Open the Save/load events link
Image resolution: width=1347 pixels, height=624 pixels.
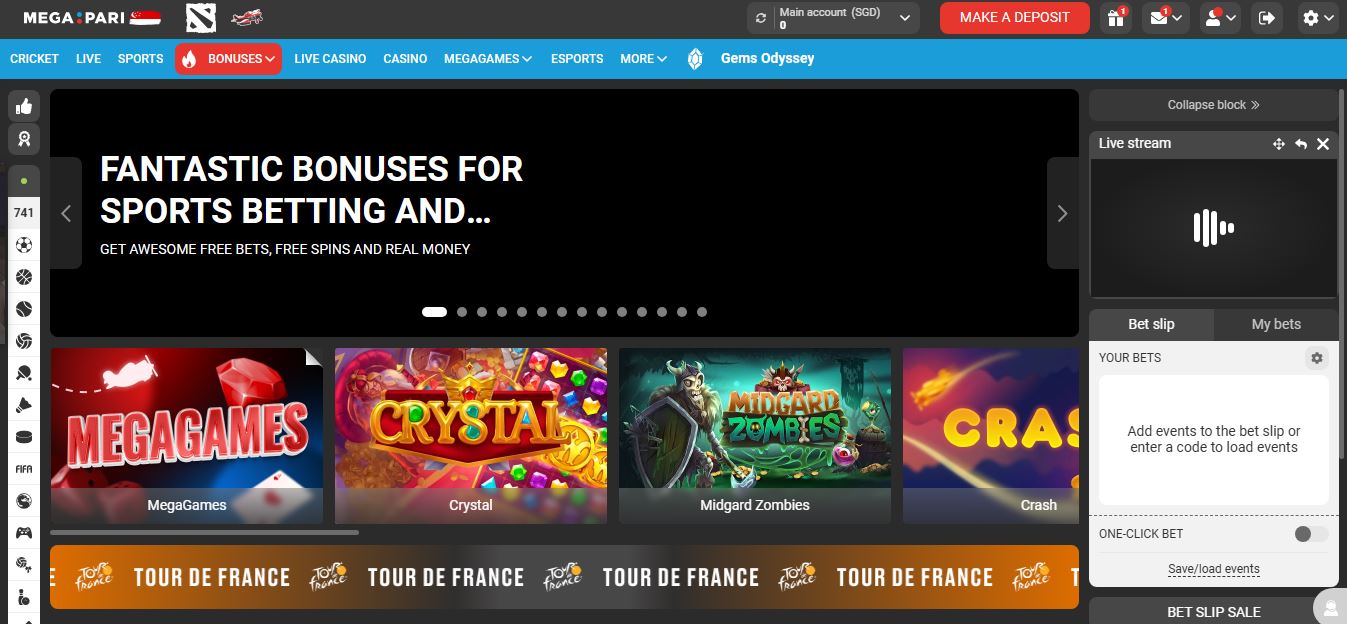click(x=1214, y=569)
